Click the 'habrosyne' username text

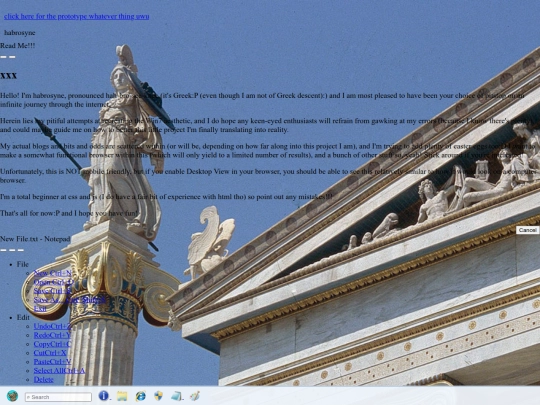[x=20, y=33]
